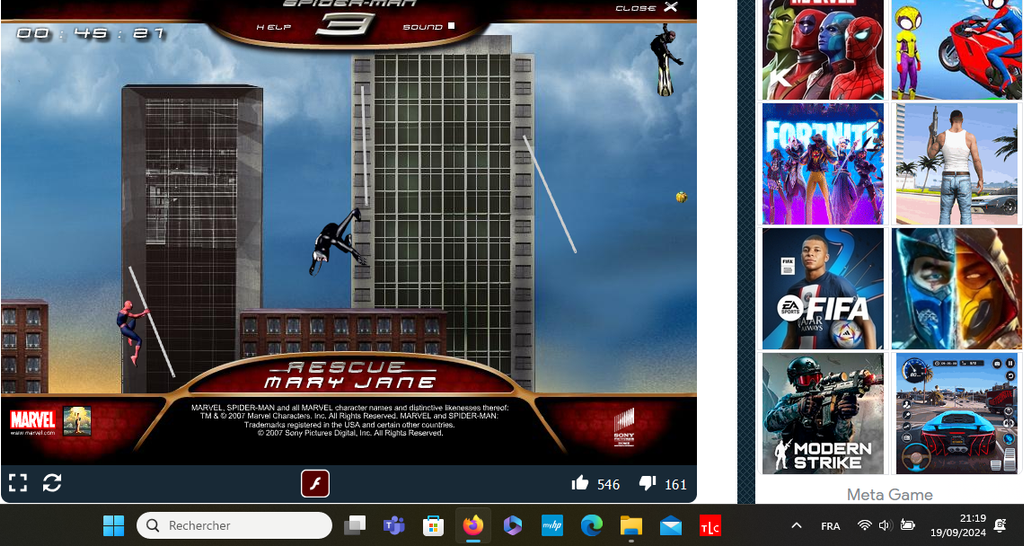Viewport: 1024px width, 546px height.
Task: Select the Modern Strike game thumbnail
Action: pos(822,413)
